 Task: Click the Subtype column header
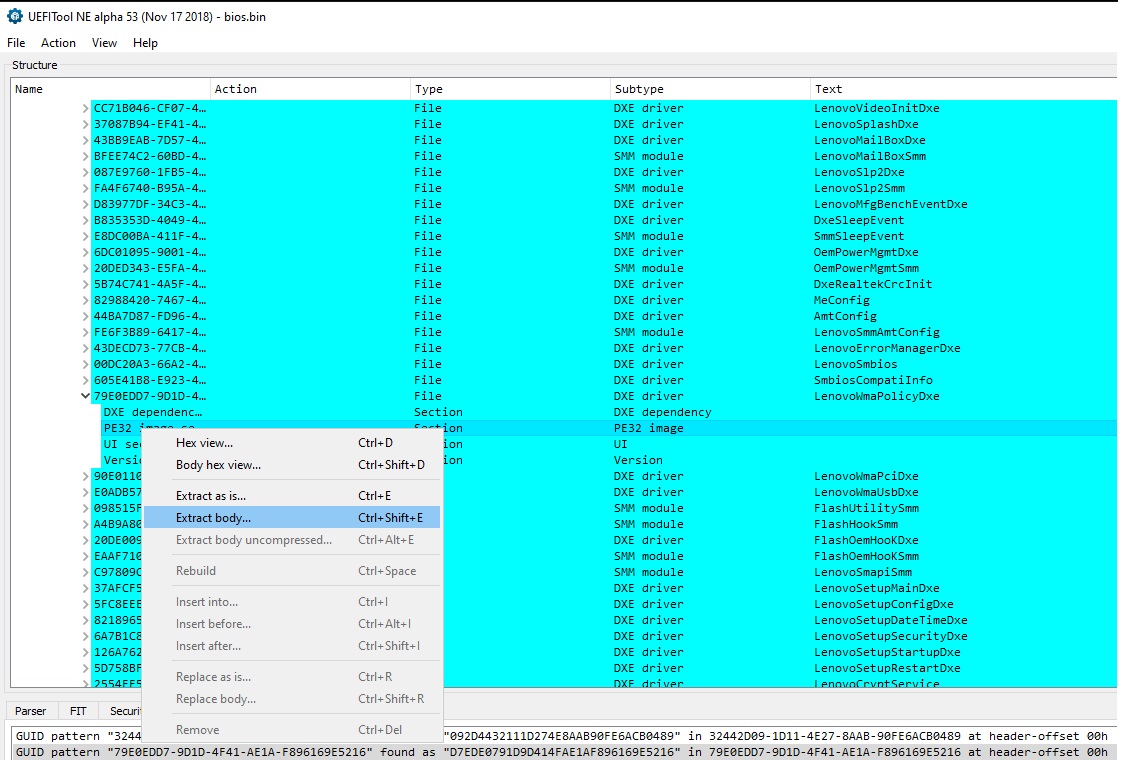(711, 89)
